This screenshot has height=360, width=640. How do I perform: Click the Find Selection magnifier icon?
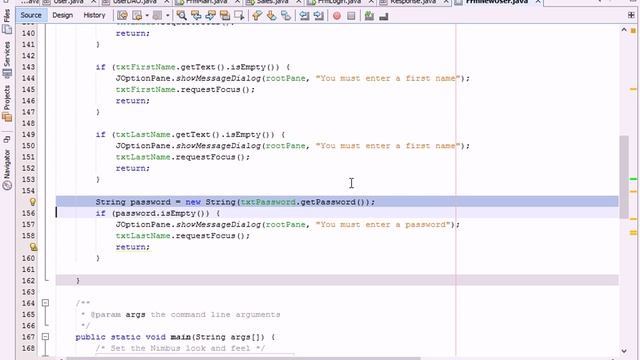[182, 16]
